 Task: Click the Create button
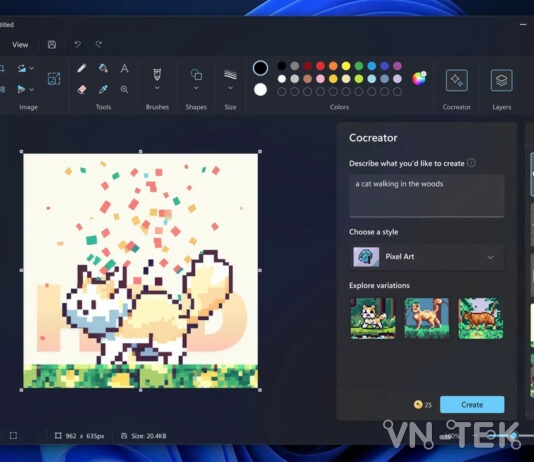[x=472, y=404]
